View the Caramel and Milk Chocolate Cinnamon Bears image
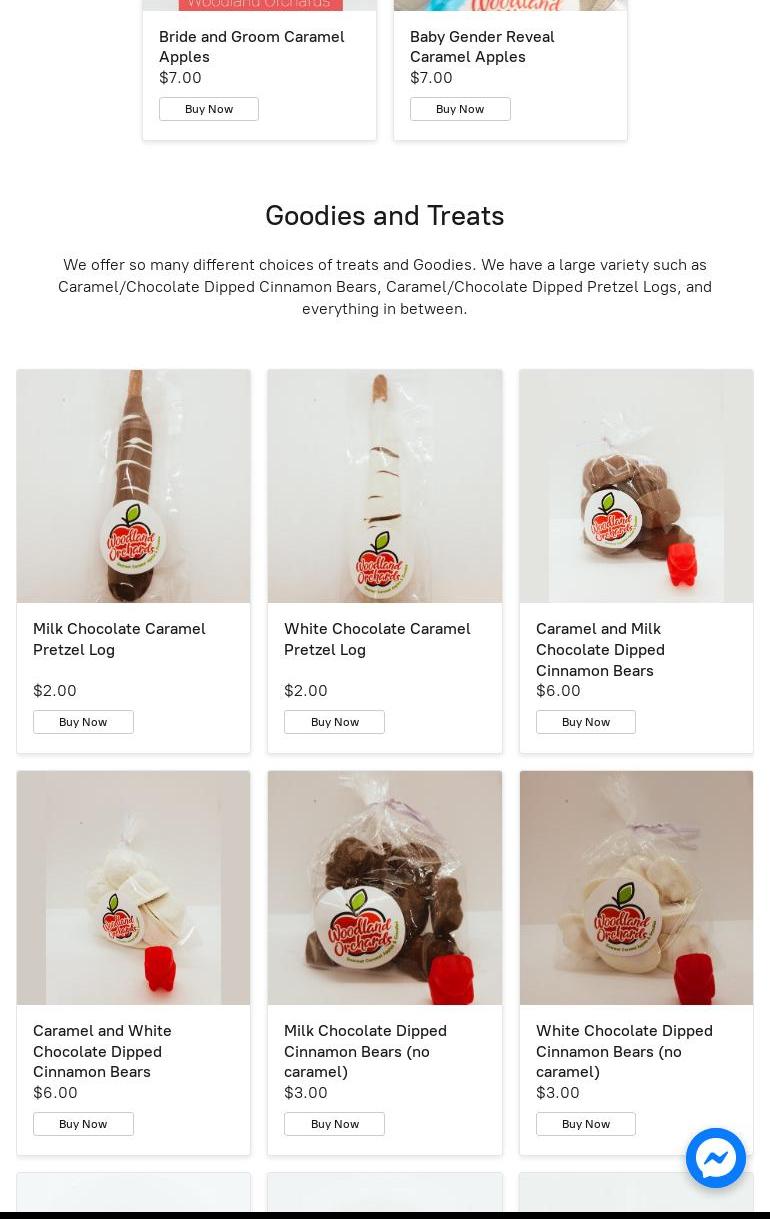This screenshot has width=770, height=1219. (x=636, y=486)
